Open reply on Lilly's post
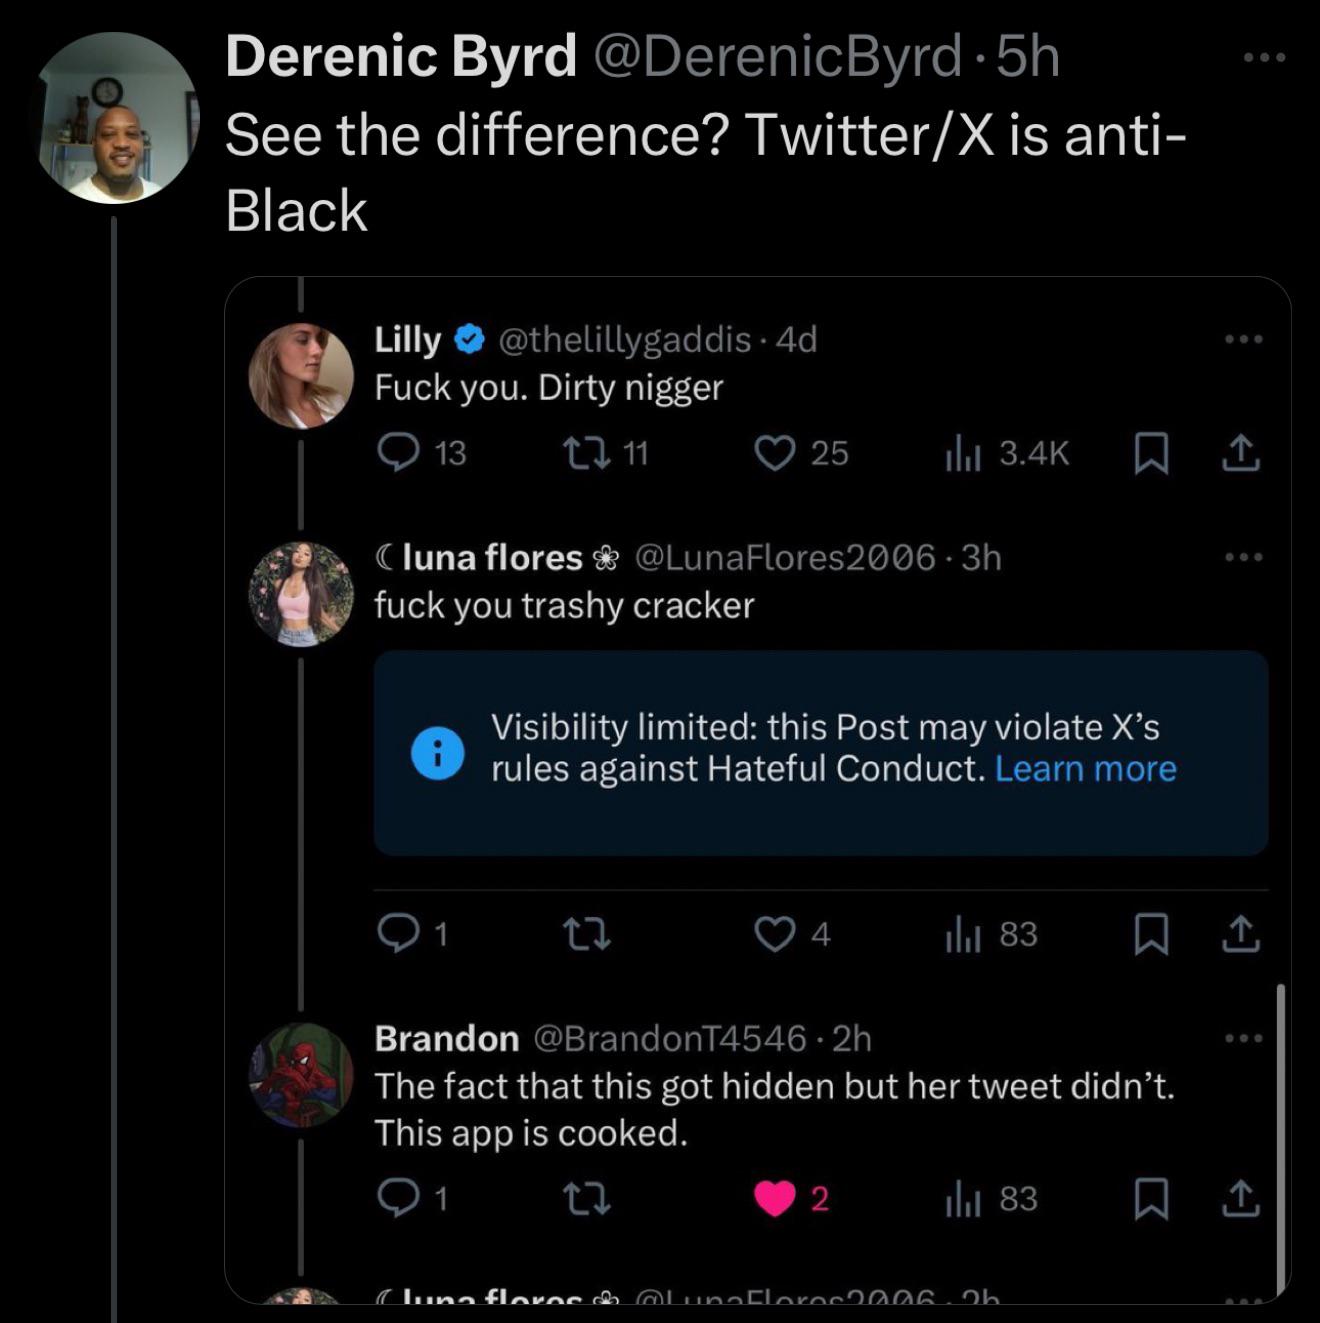The height and width of the screenshot is (1323, 1320). (398, 453)
